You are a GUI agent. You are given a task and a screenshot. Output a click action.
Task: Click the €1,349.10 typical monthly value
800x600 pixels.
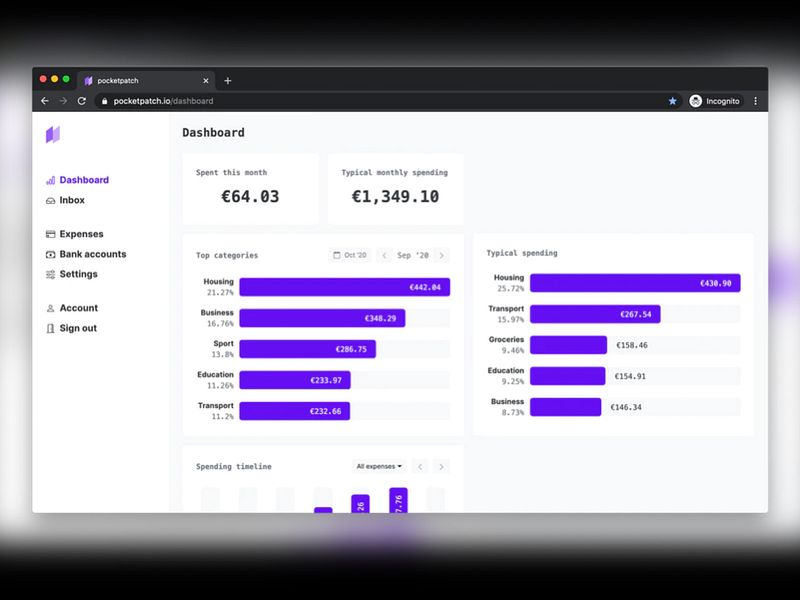coord(395,196)
